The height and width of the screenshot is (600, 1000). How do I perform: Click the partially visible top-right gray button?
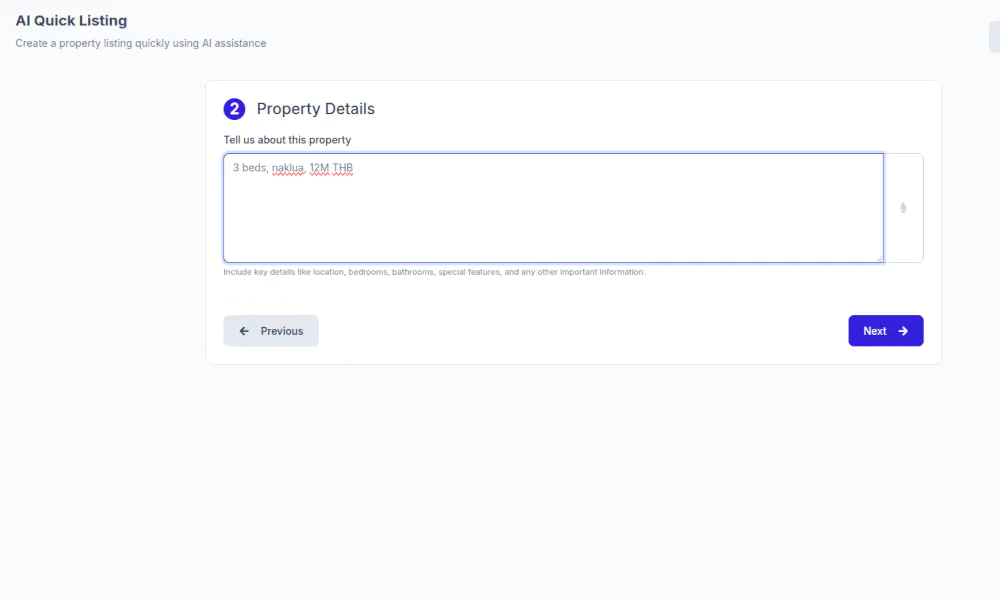(994, 37)
